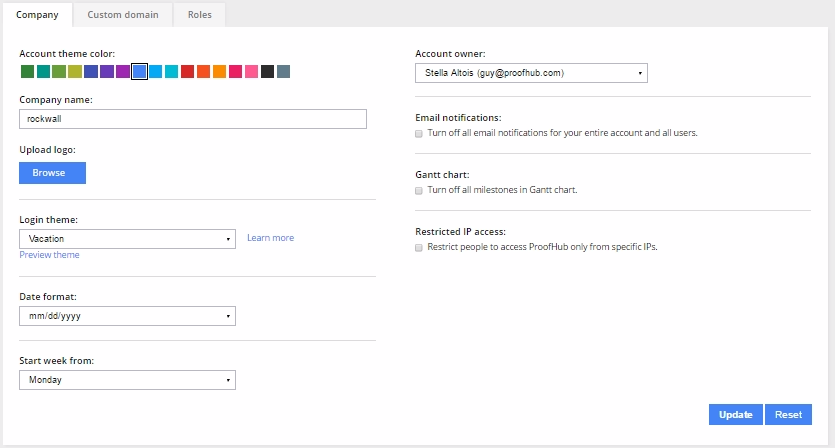Choose the amber orange theme swatch
Image resolution: width=835 pixels, height=448 pixels.
219,71
